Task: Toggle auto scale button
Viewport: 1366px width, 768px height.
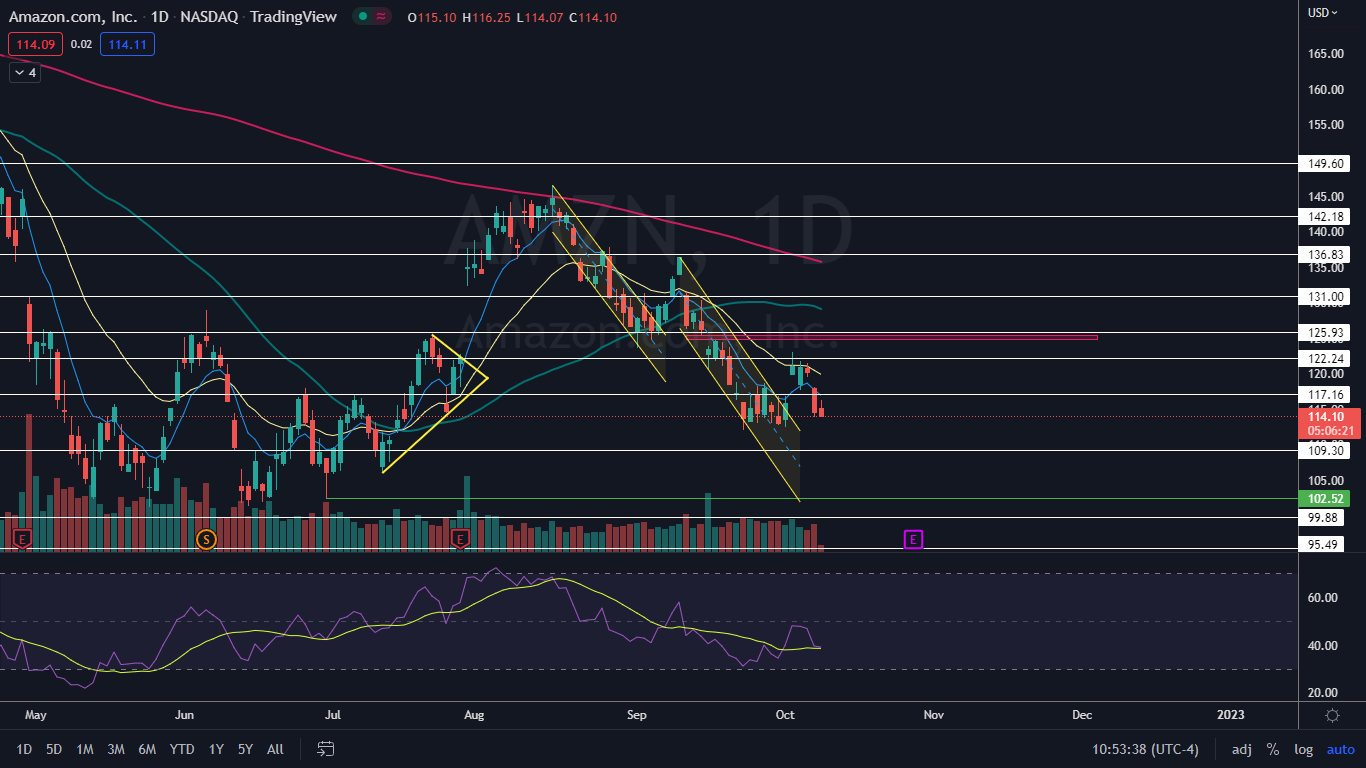Action: [1340, 749]
